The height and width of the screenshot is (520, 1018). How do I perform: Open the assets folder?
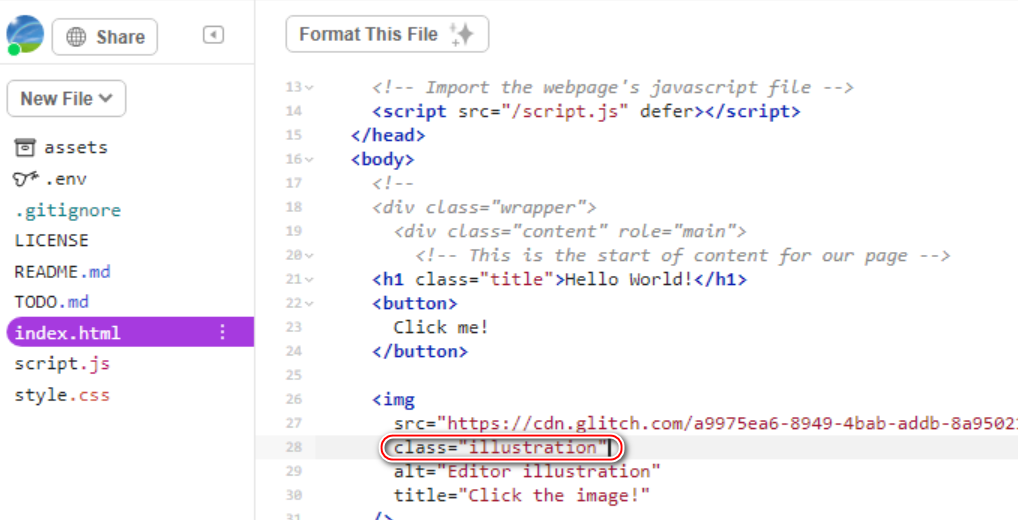[x=76, y=147]
